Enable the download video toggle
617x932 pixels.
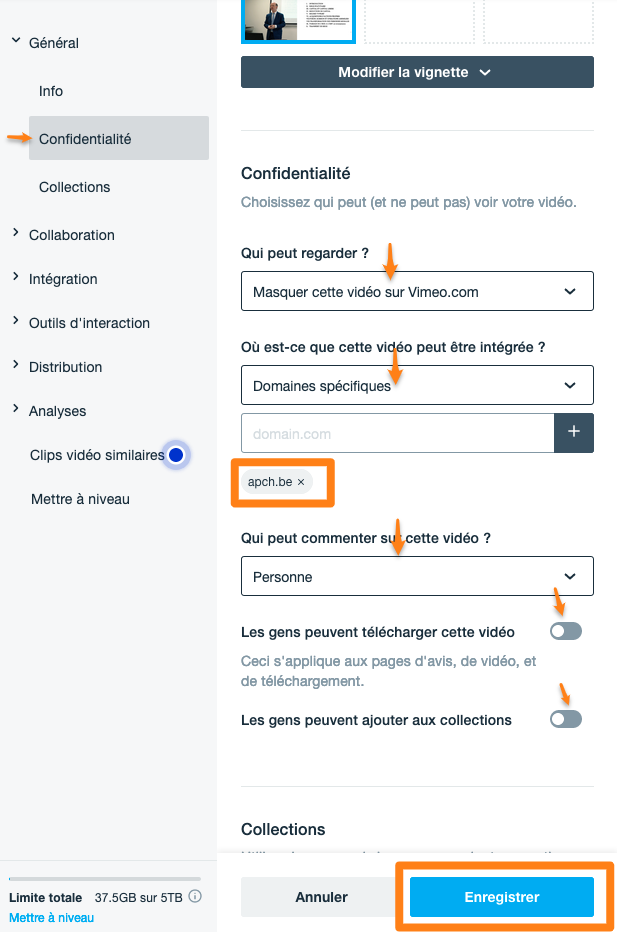click(565, 631)
